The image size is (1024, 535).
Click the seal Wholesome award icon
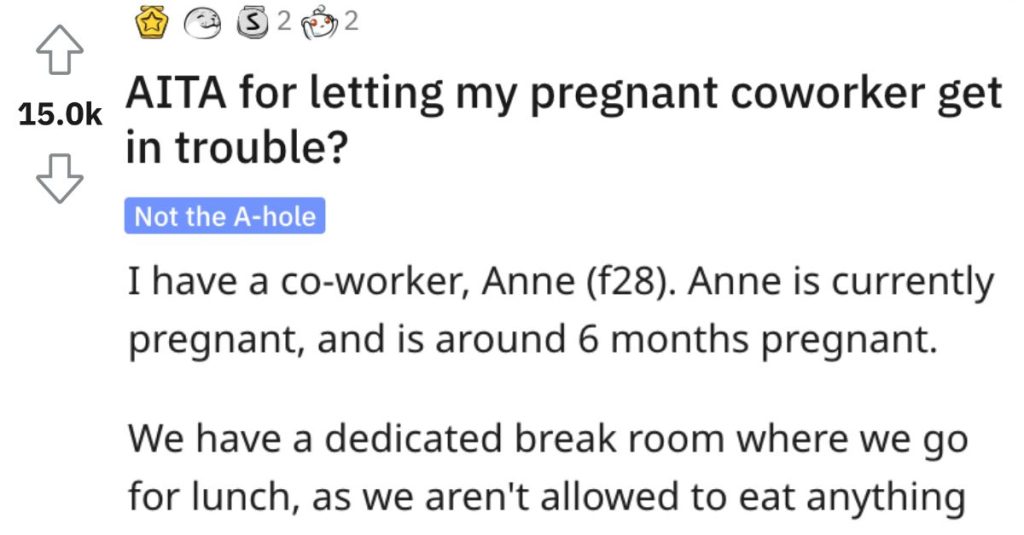(x=202, y=24)
